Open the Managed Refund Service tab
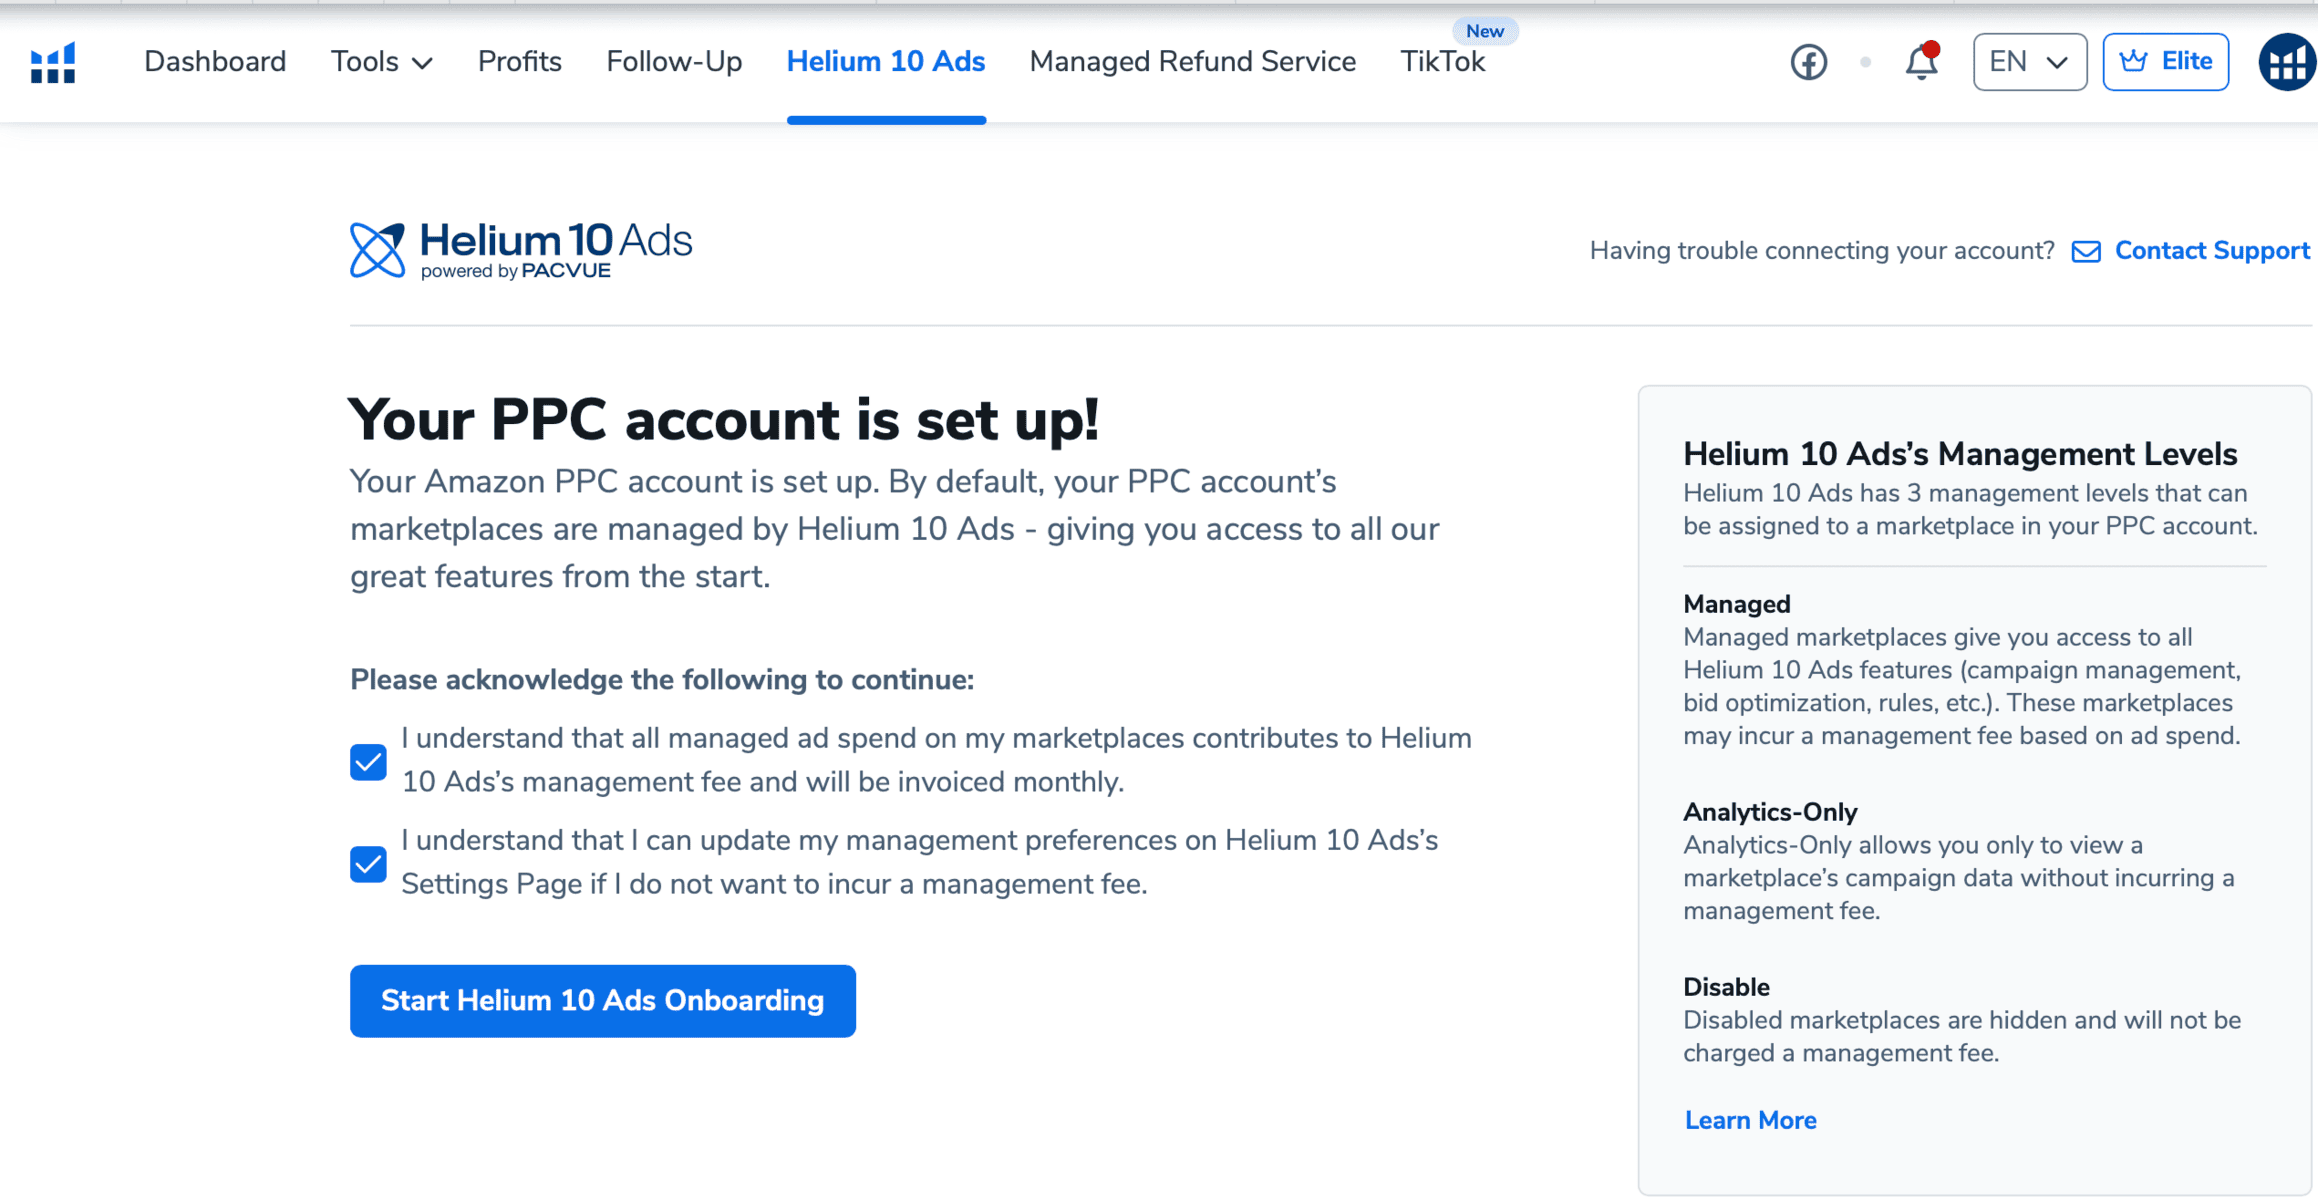The height and width of the screenshot is (1200, 2318). point(1192,62)
